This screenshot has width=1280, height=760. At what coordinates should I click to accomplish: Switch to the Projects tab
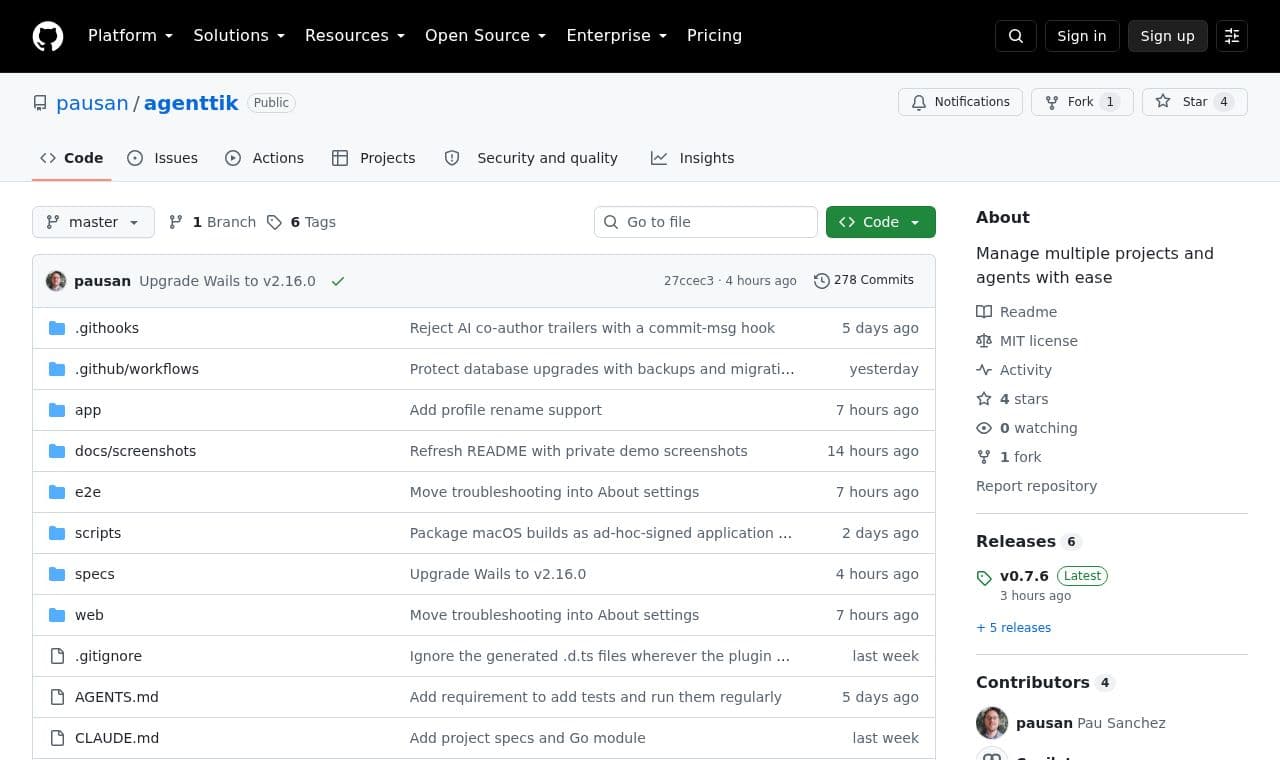tap(373, 158)
